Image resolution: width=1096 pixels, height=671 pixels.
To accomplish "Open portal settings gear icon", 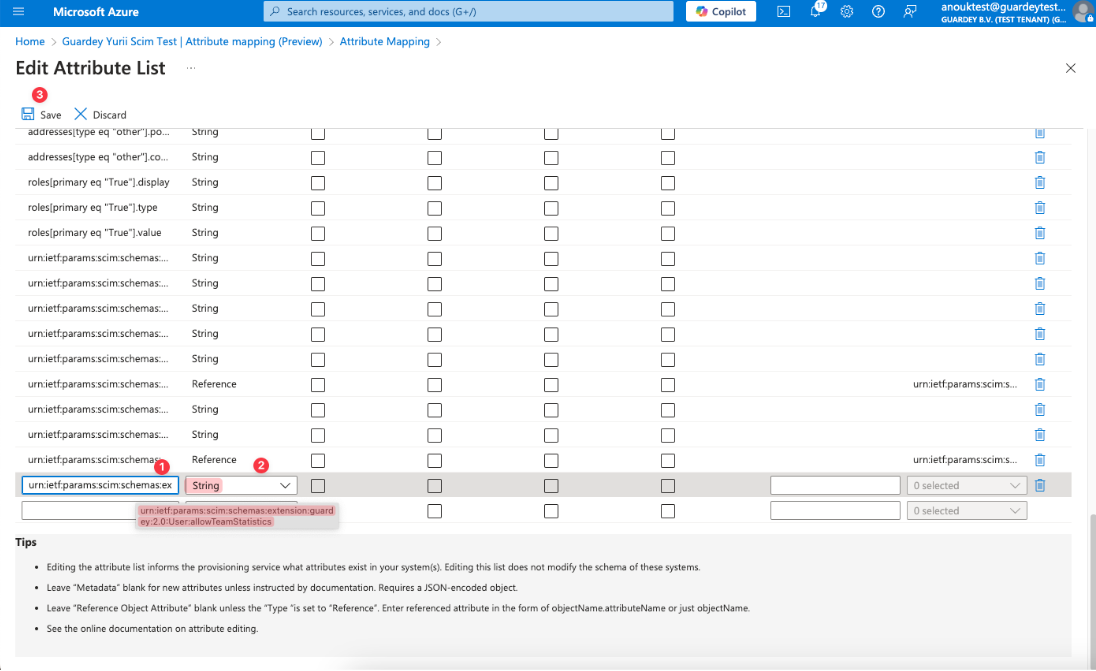I will click(847, 12).
